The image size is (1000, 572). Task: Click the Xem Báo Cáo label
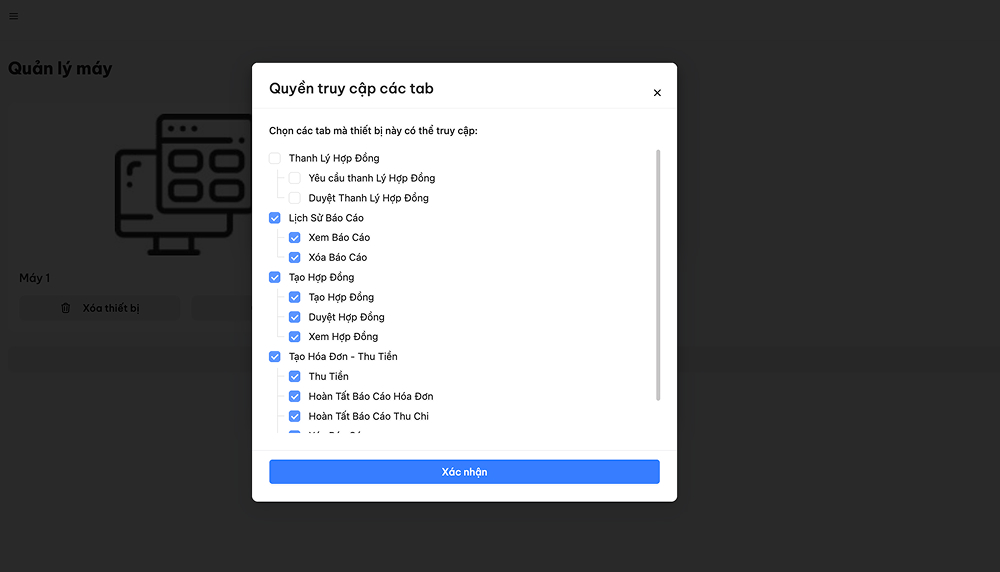click(x=339, y=238)
